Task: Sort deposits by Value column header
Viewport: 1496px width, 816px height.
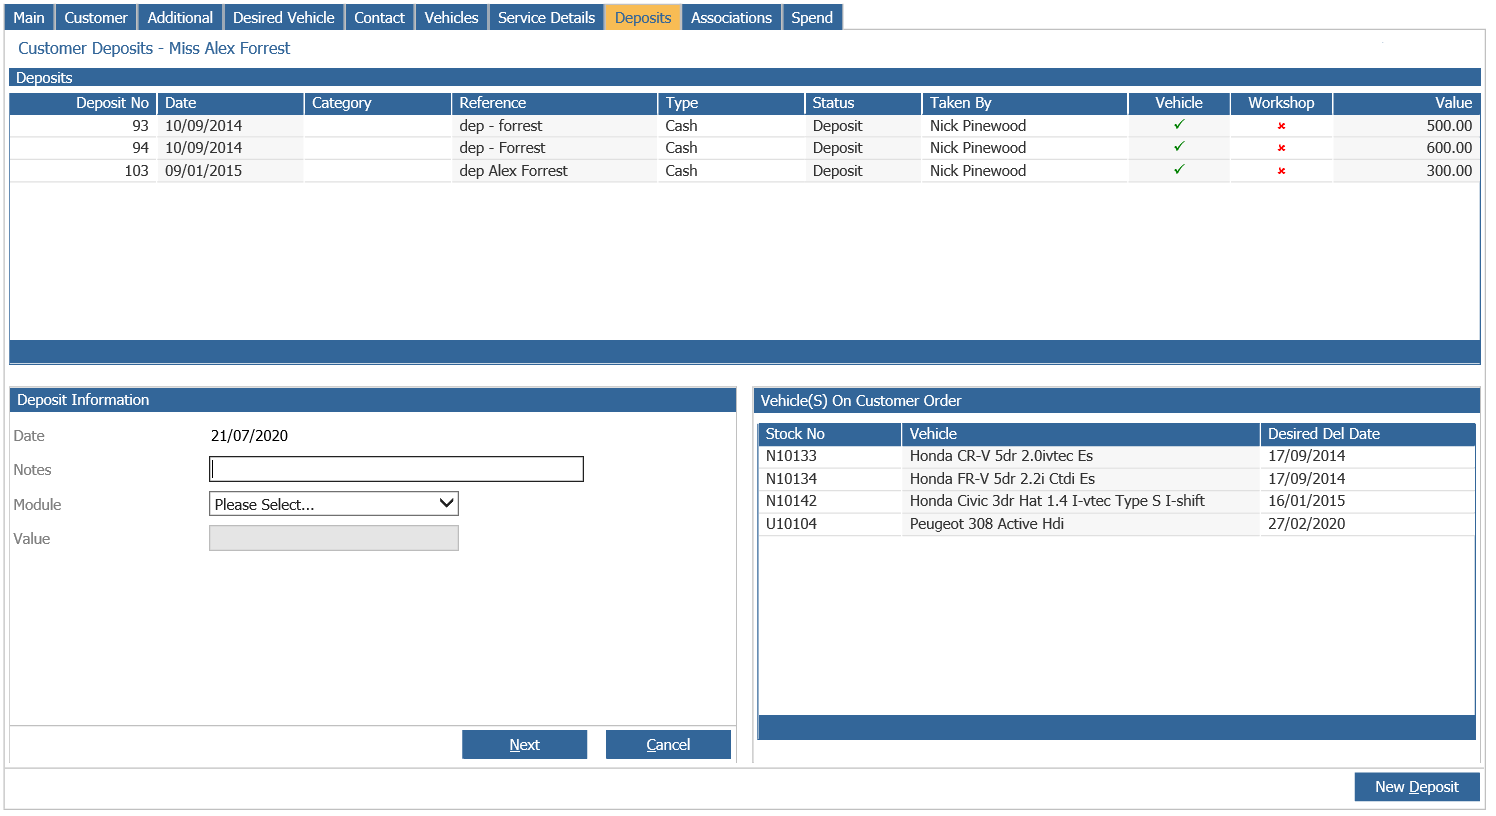Action: pos(1406,103)
